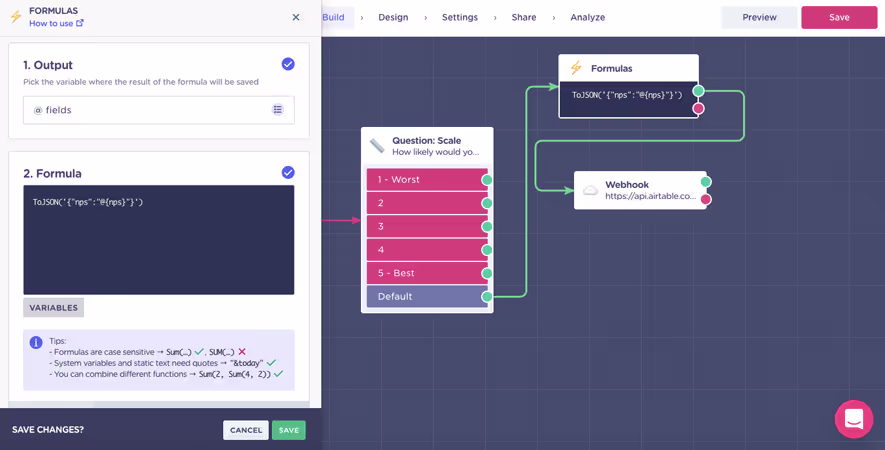Select the '1 - Worst' scale option
The width and height of the screenshot is (885, 450).
(x=427, y=180)
